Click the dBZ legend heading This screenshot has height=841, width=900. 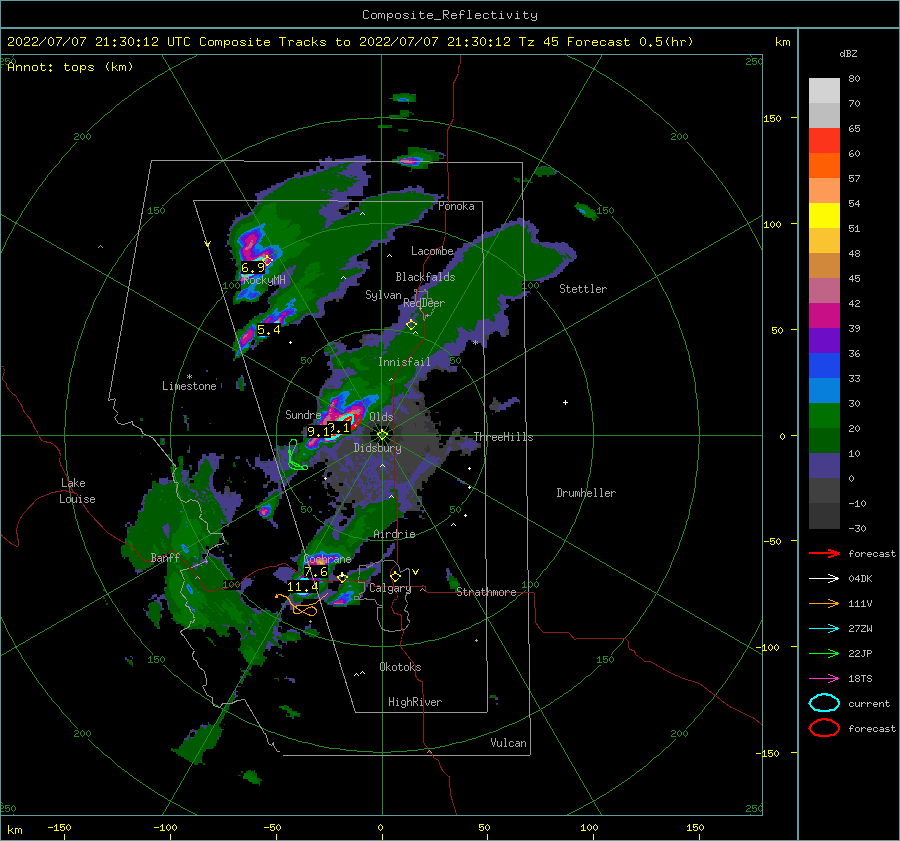(x=848, y=53)
